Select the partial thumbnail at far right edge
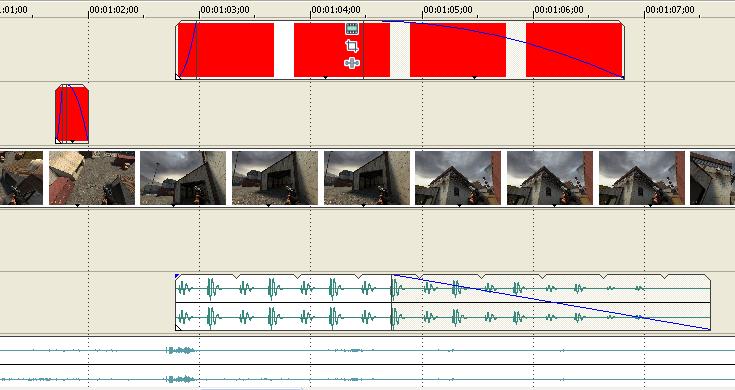 pyautogui.click(x=712, y=178)
